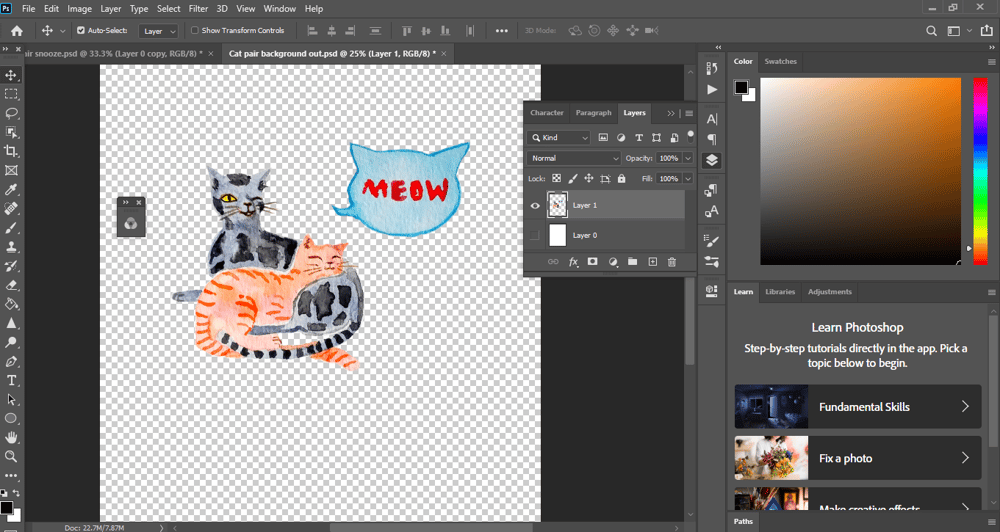
Task: Select the Eyedropper tool
Action: pos(11,189)
